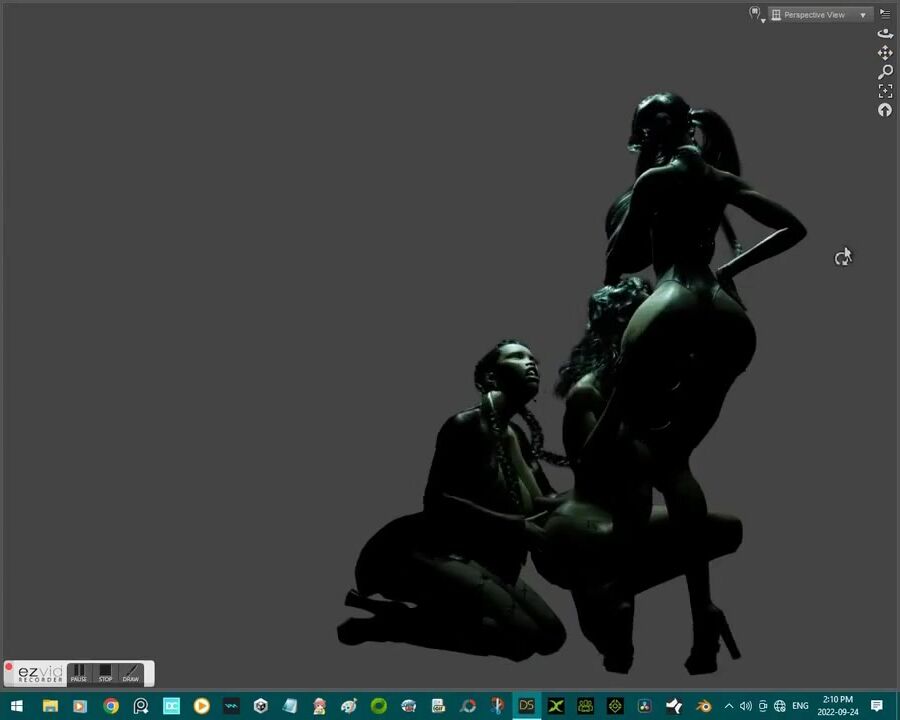900x720 pixels.
Task: Open the viewport options menu icon
Action: [x=885, y=14]
